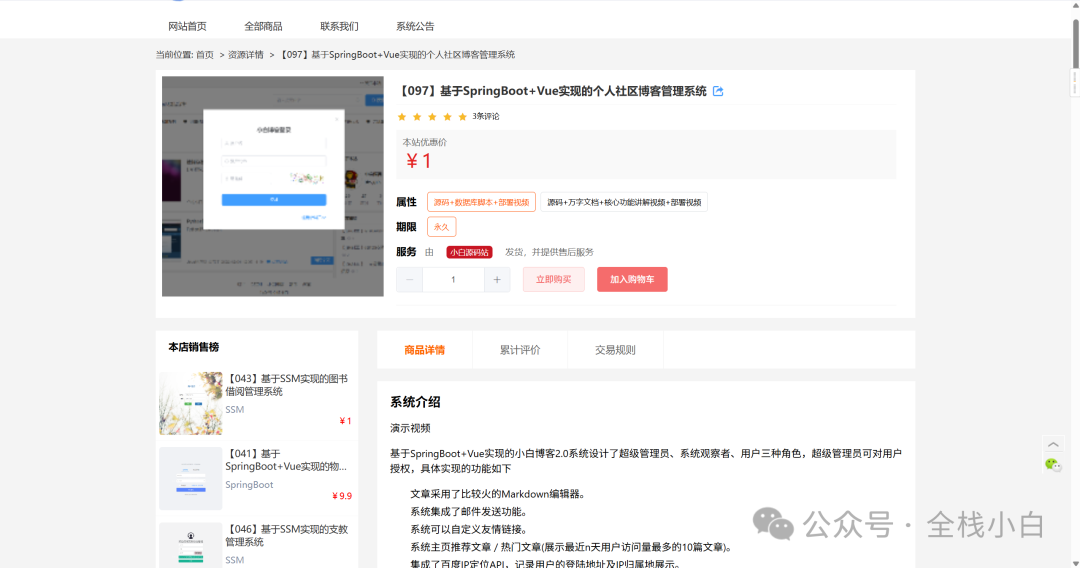The height and width of the screenshot is (568, 1080).
Task: Select 源码+数据库脚本+部署视频 attribute option
Action: [481, 202]
